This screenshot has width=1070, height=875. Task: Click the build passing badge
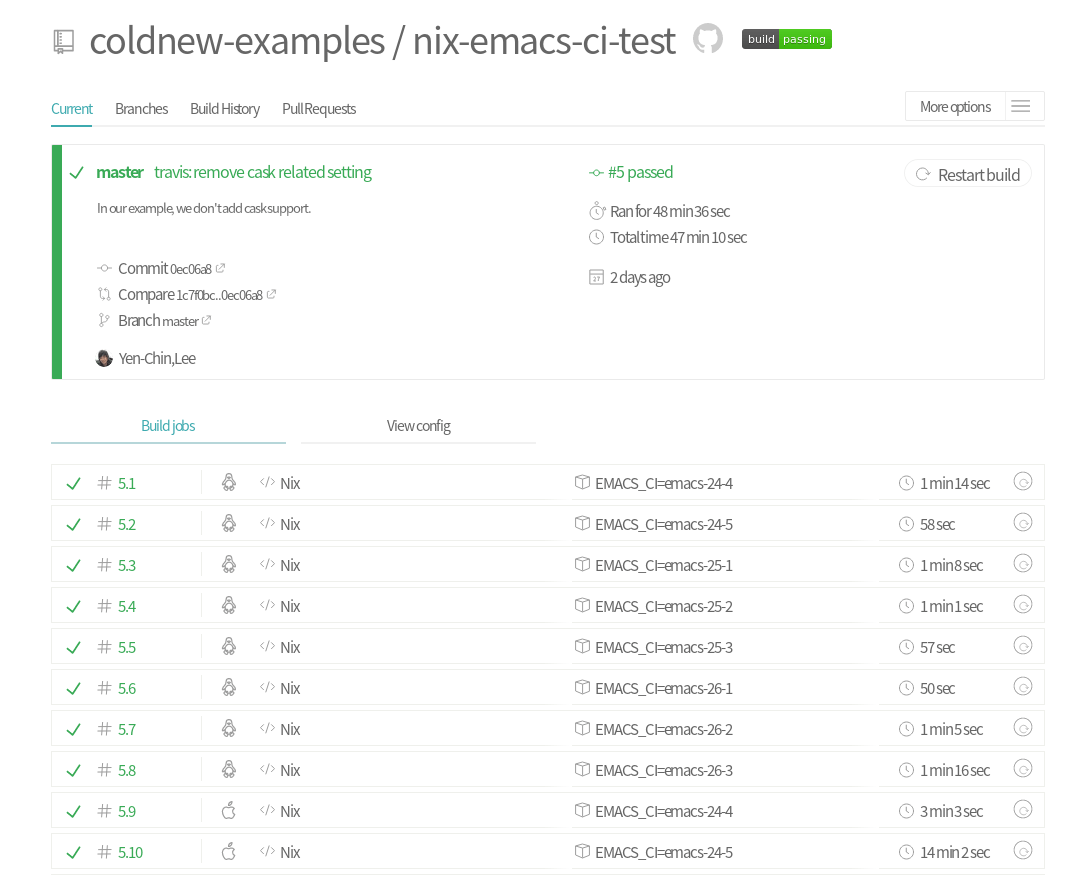coord(786,39)
